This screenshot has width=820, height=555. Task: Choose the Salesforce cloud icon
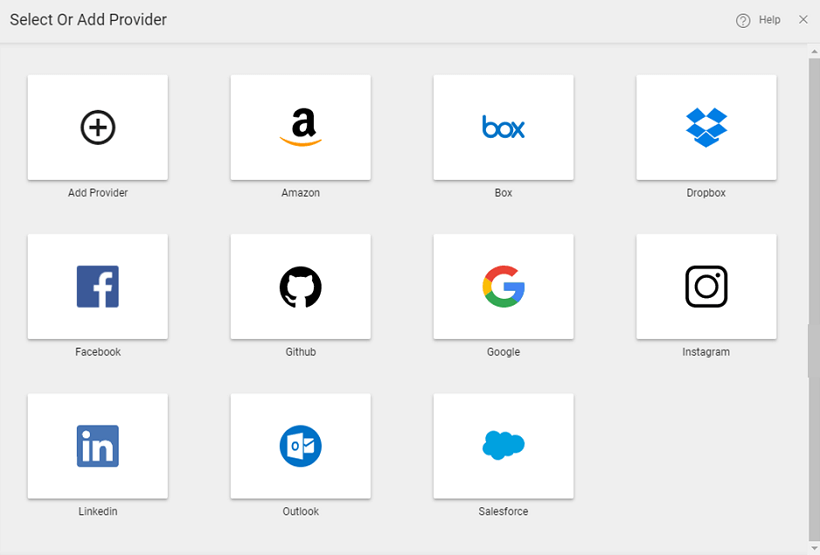pyautogui.click(x=503, y=445)
